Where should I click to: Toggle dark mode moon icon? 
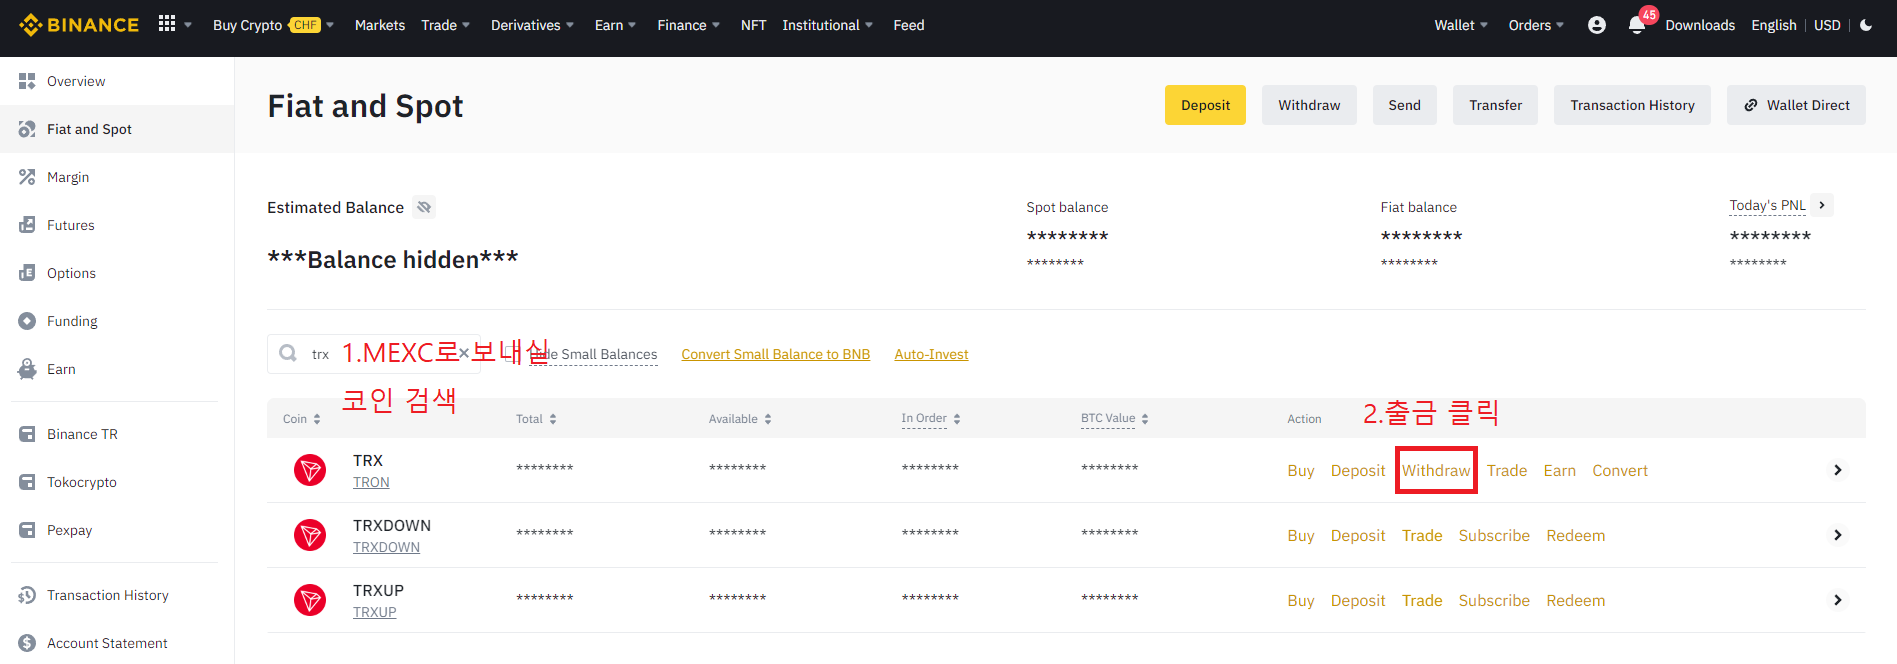[1866, 25]
